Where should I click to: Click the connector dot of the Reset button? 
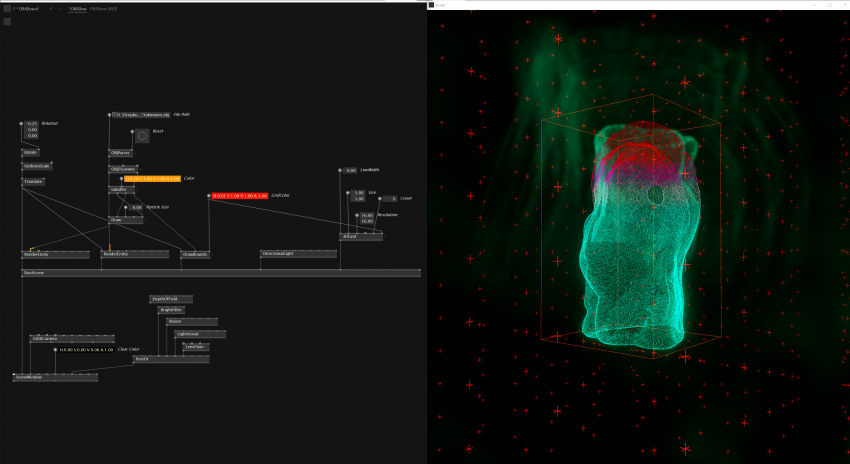tap(132, 131)
